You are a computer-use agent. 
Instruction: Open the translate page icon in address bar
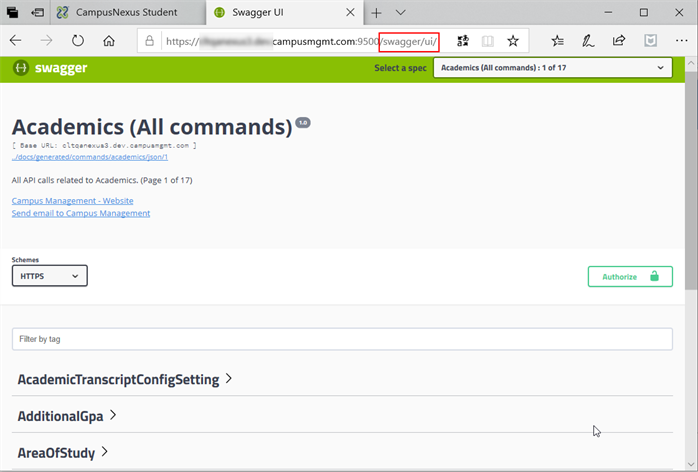tap(463, 41)
